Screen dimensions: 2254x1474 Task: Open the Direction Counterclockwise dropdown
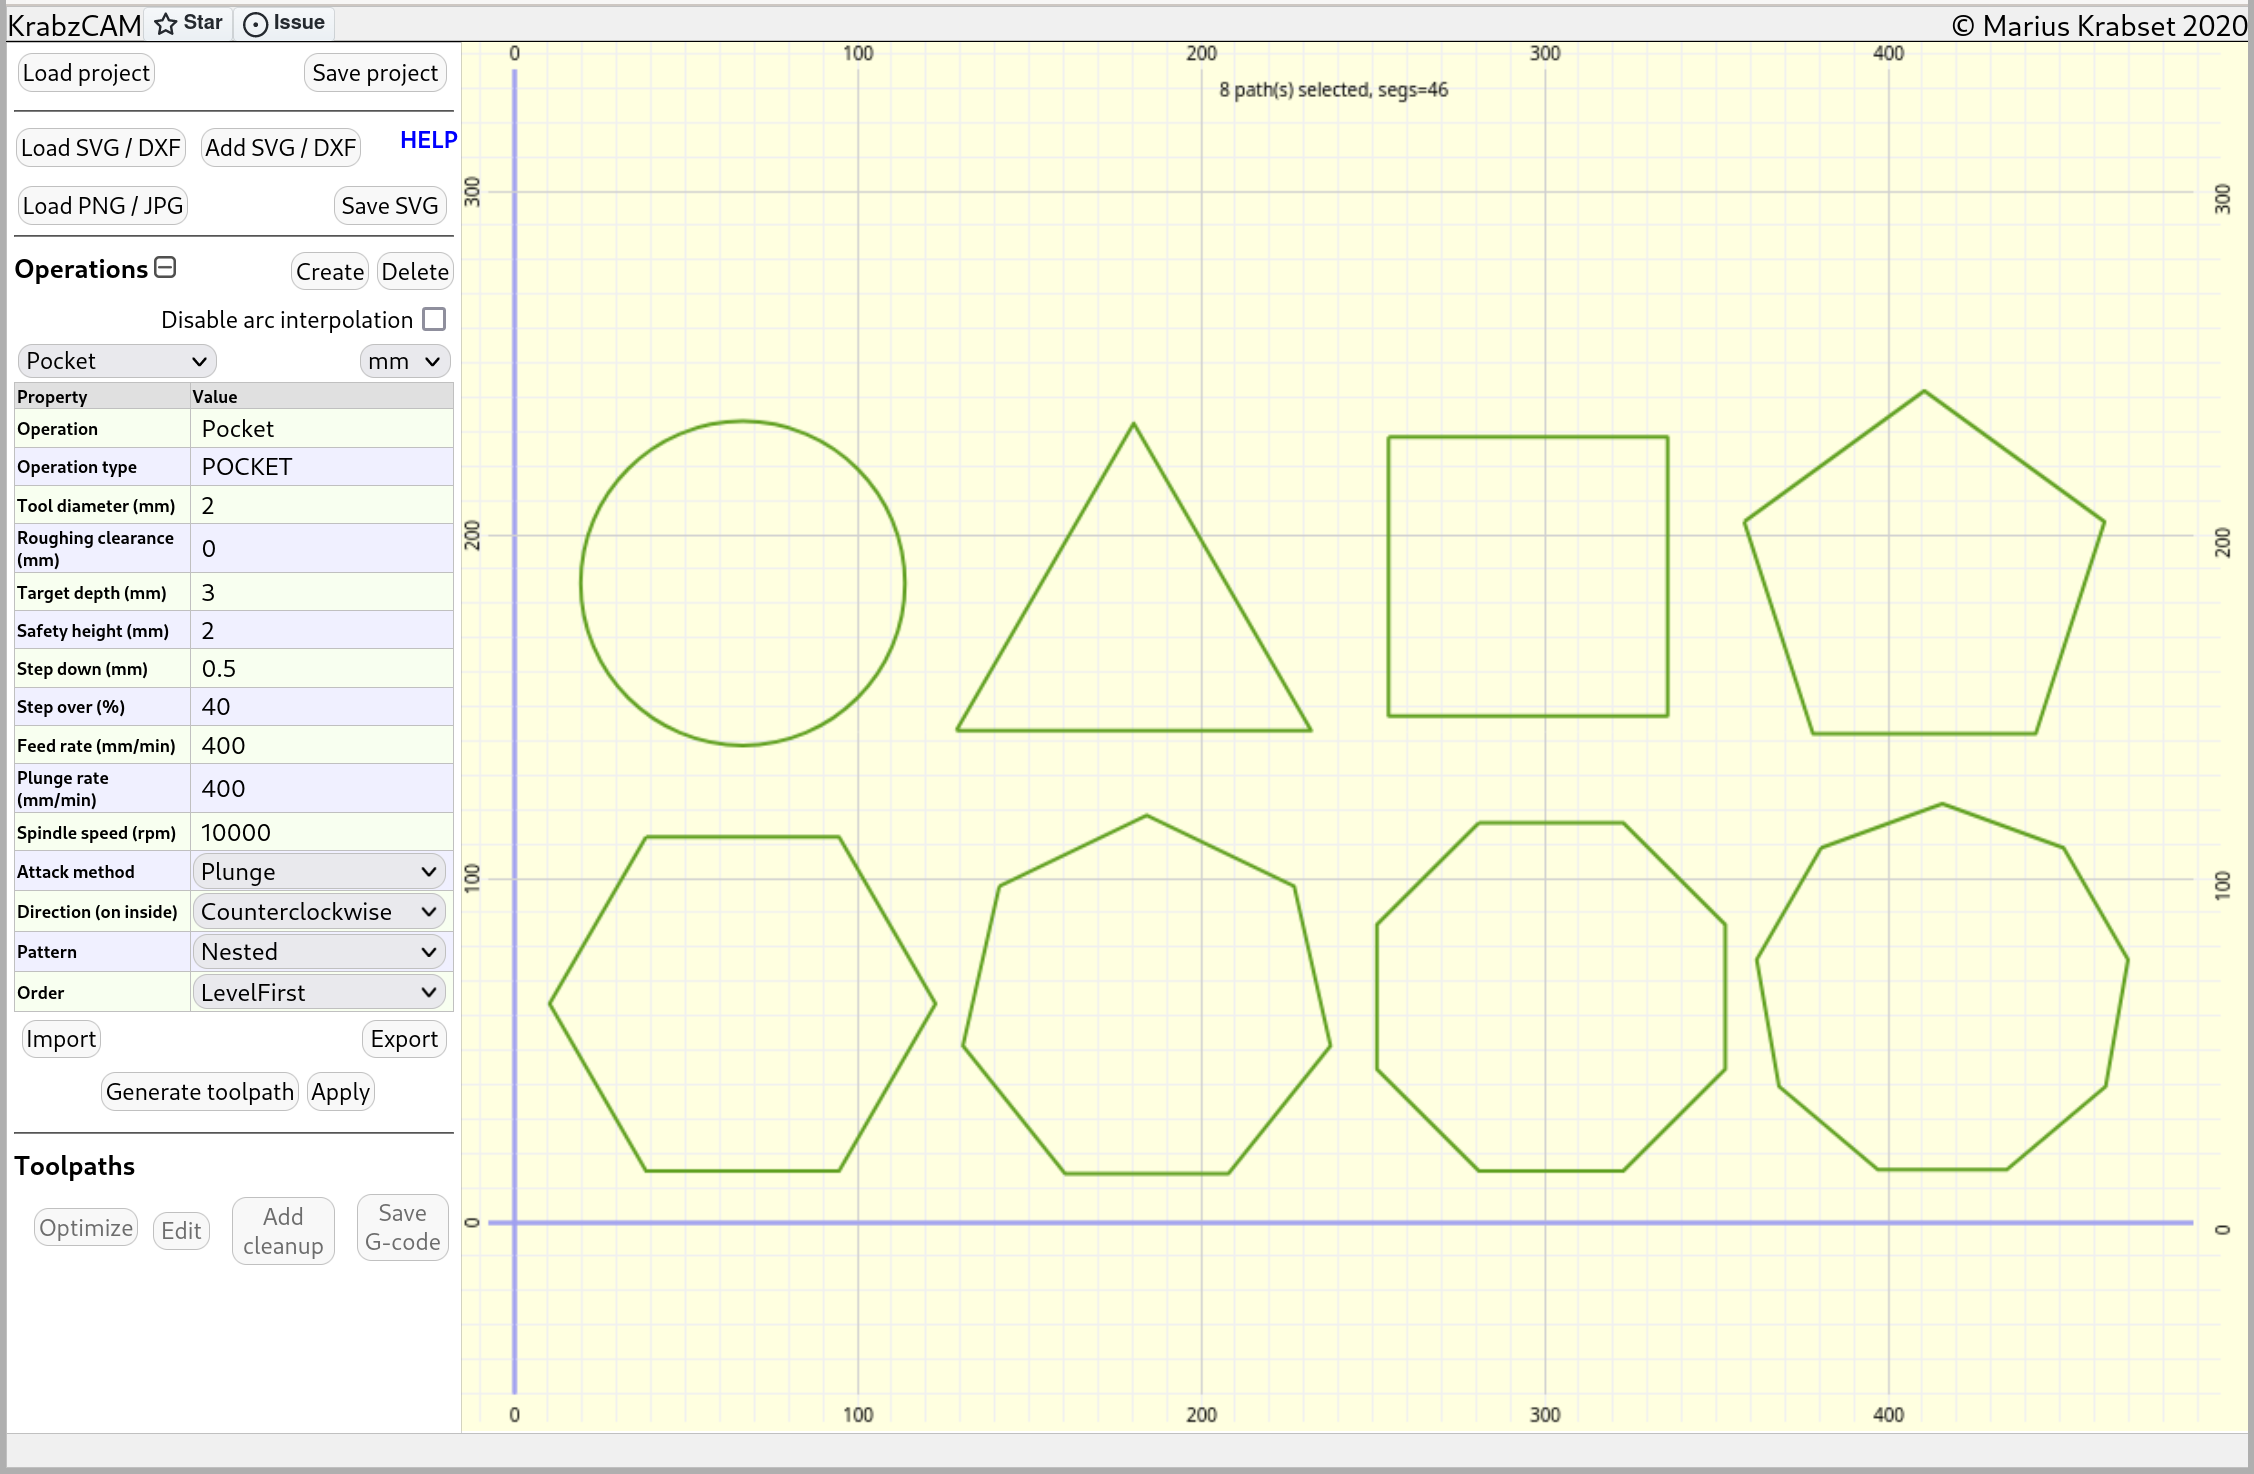[319, 911]
